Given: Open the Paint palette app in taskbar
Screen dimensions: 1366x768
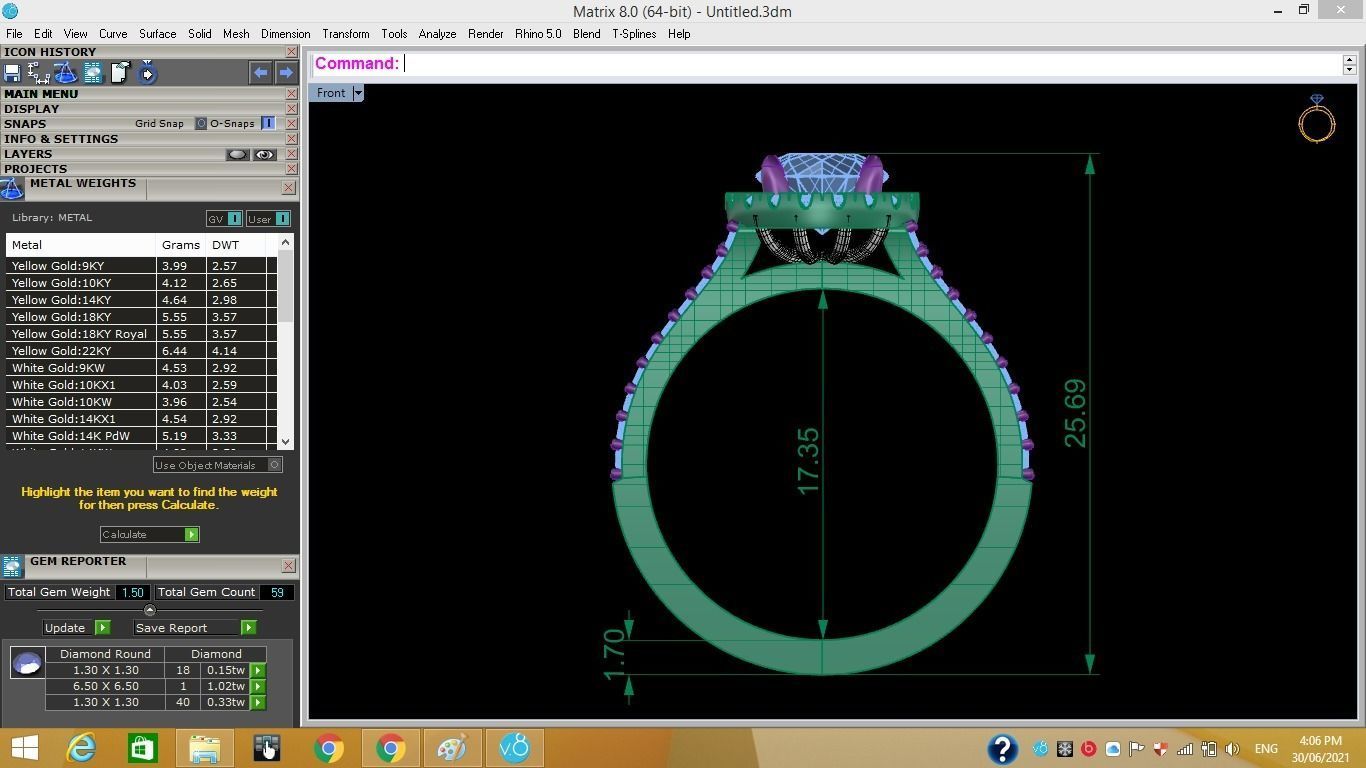Looking at the screenshot, I should [x=452, y=748].
